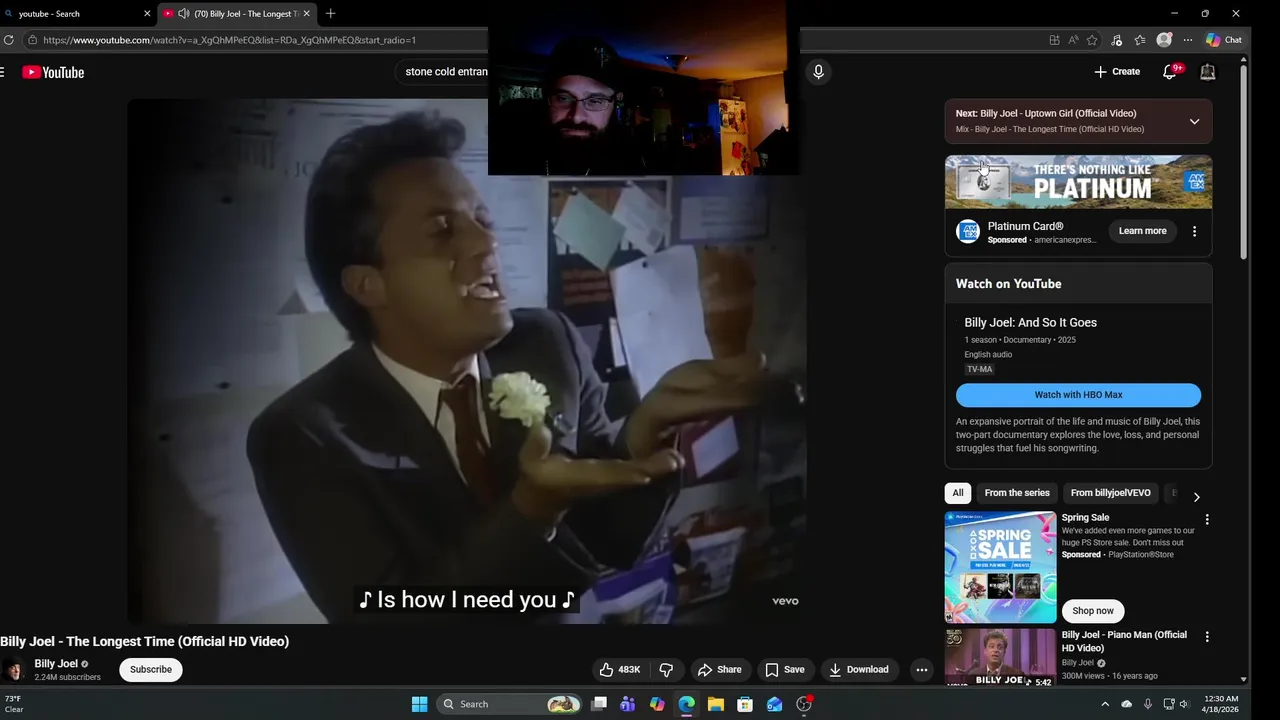Image resolution: width=1280 pixels, height=720 pixels.
Task: Open options menu for Piano Man video
Action: (1207, 637)
